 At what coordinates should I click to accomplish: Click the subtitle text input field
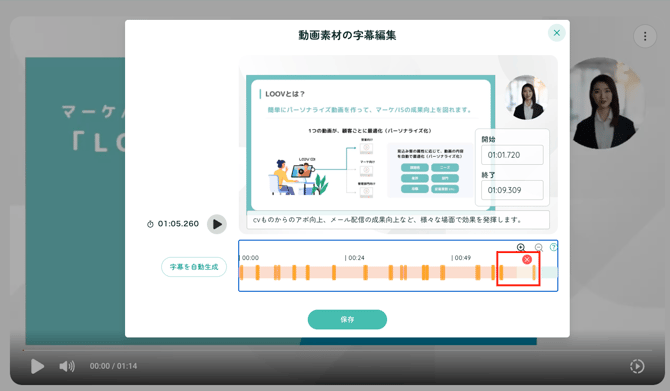click(398, 220)
